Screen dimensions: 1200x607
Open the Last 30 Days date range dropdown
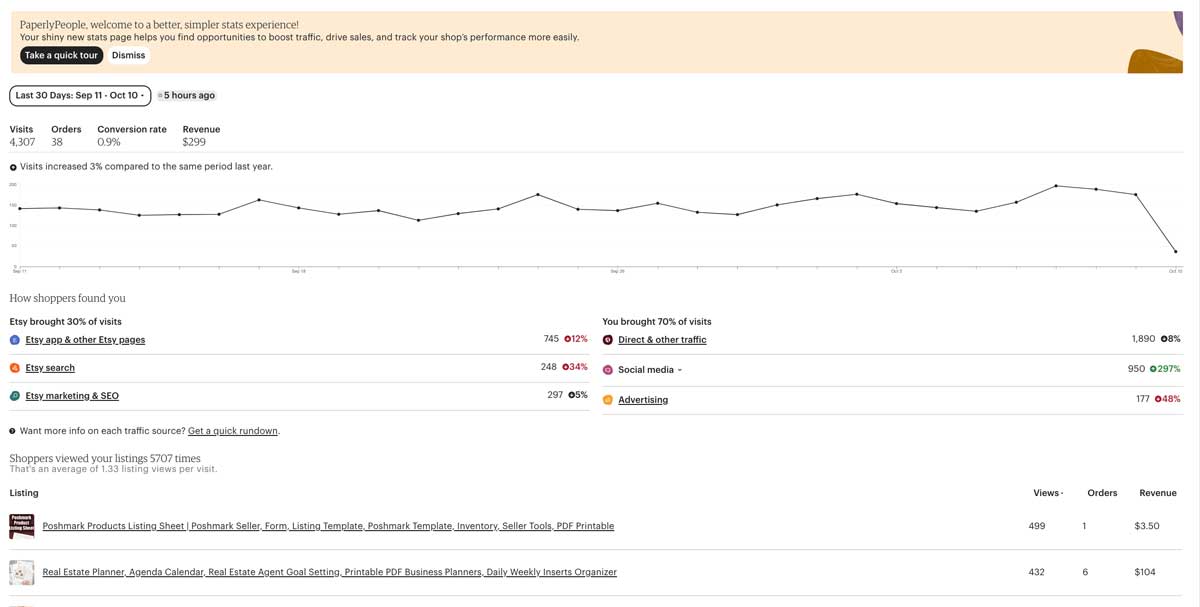click(x=80, y=96)
